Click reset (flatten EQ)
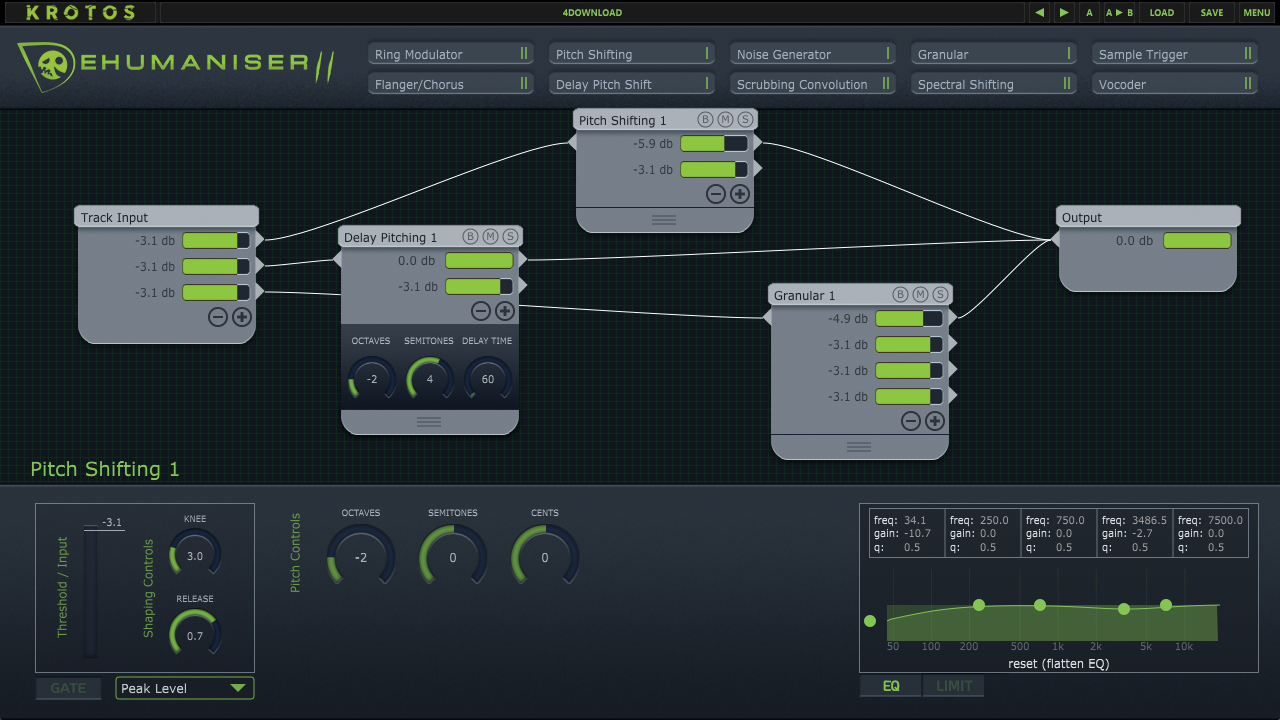Viewport: 1280px width, 720px height. click(x=1058, y=664)
